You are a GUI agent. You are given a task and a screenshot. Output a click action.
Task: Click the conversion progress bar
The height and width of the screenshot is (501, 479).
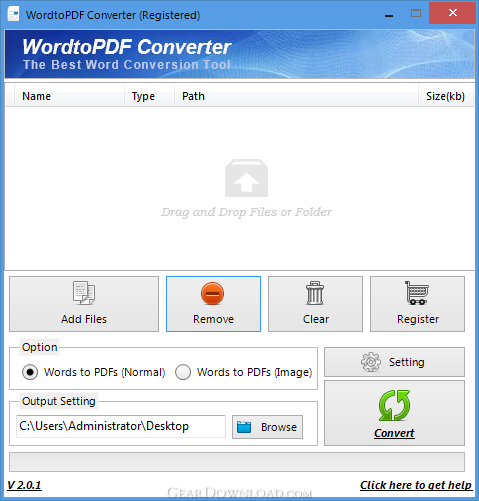[x=237, y=462]
